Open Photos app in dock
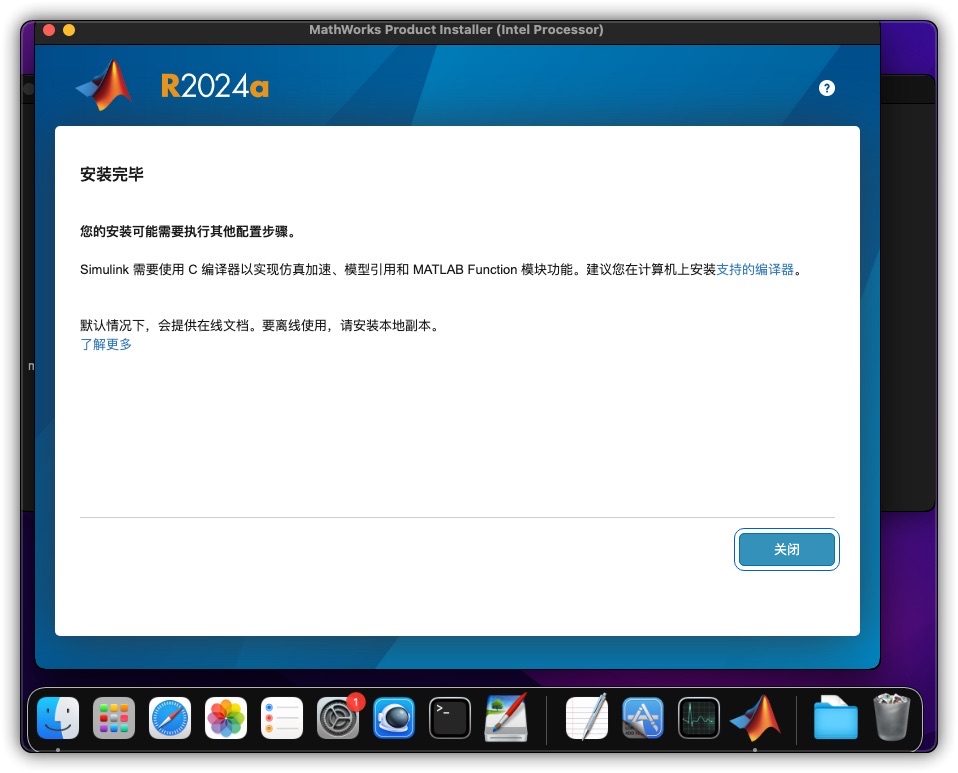Viewport: 958px width, 773px height. pos(226,718)
